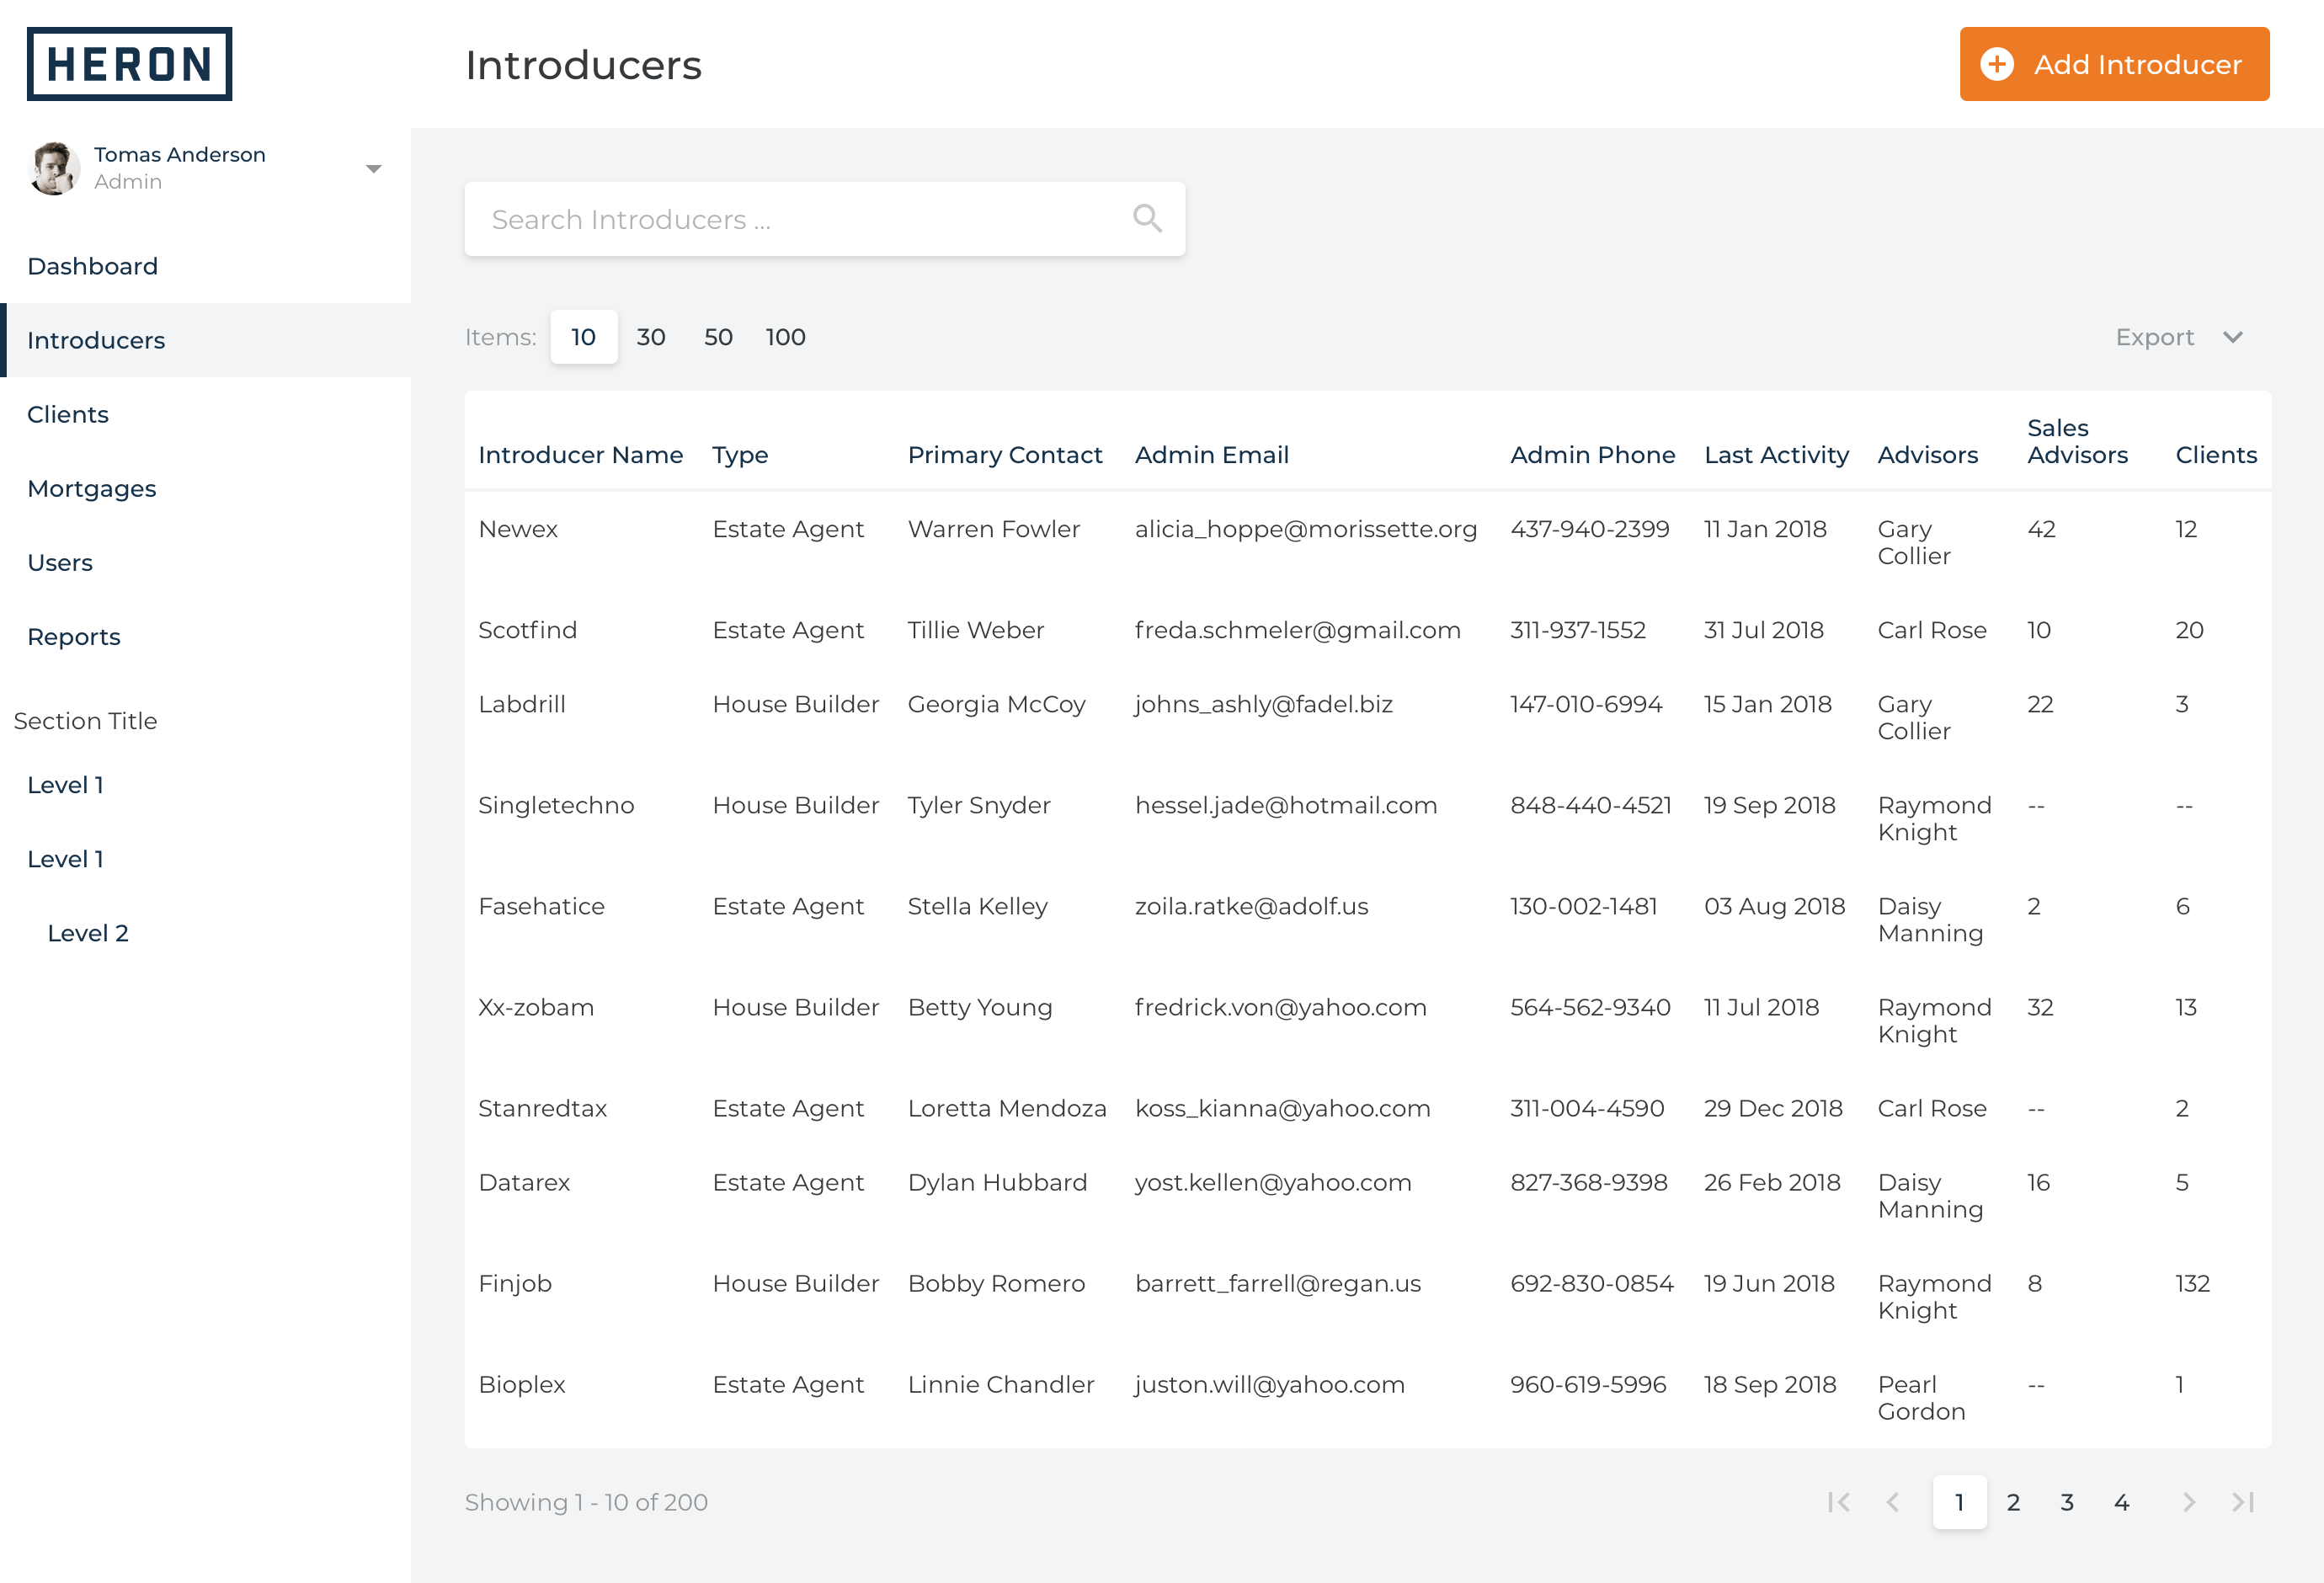Image resolution: width=2324 pixels, height=1583 pixels.
Task: Click Tomas Anderson's avatar photo
Action: pyautogui.click(x=54, y=168)
